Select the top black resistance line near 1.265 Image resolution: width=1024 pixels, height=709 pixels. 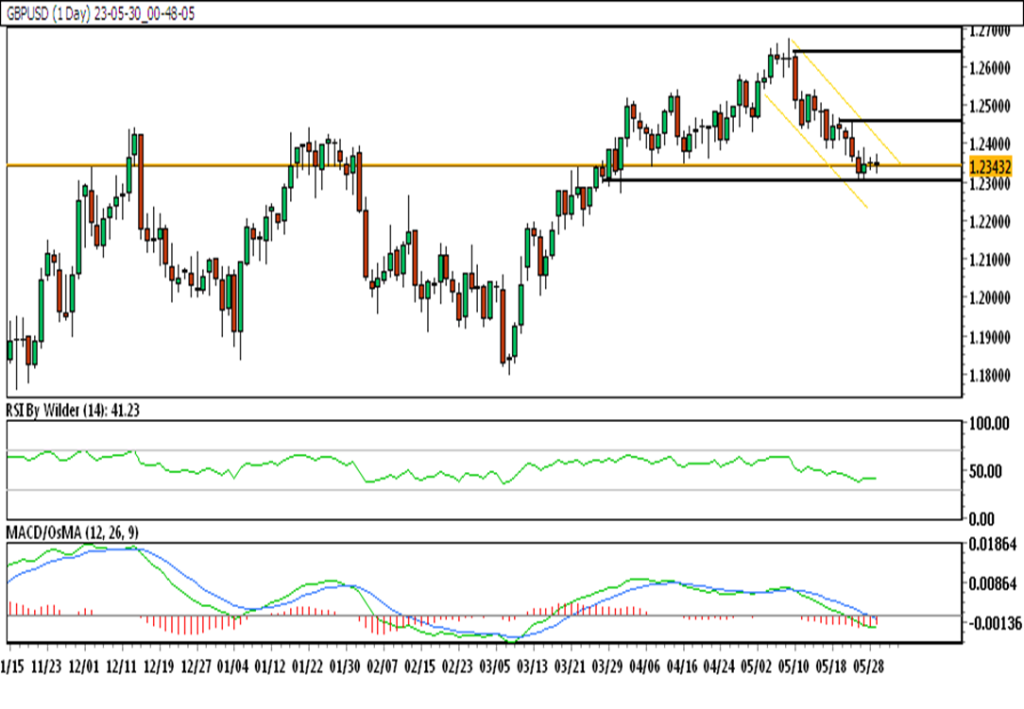pyautogui.click(x=876, y=50)
